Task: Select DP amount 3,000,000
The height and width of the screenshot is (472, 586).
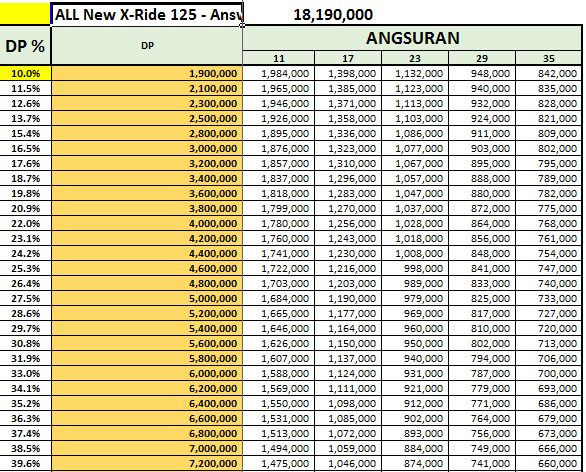Action: coord(147,148)
